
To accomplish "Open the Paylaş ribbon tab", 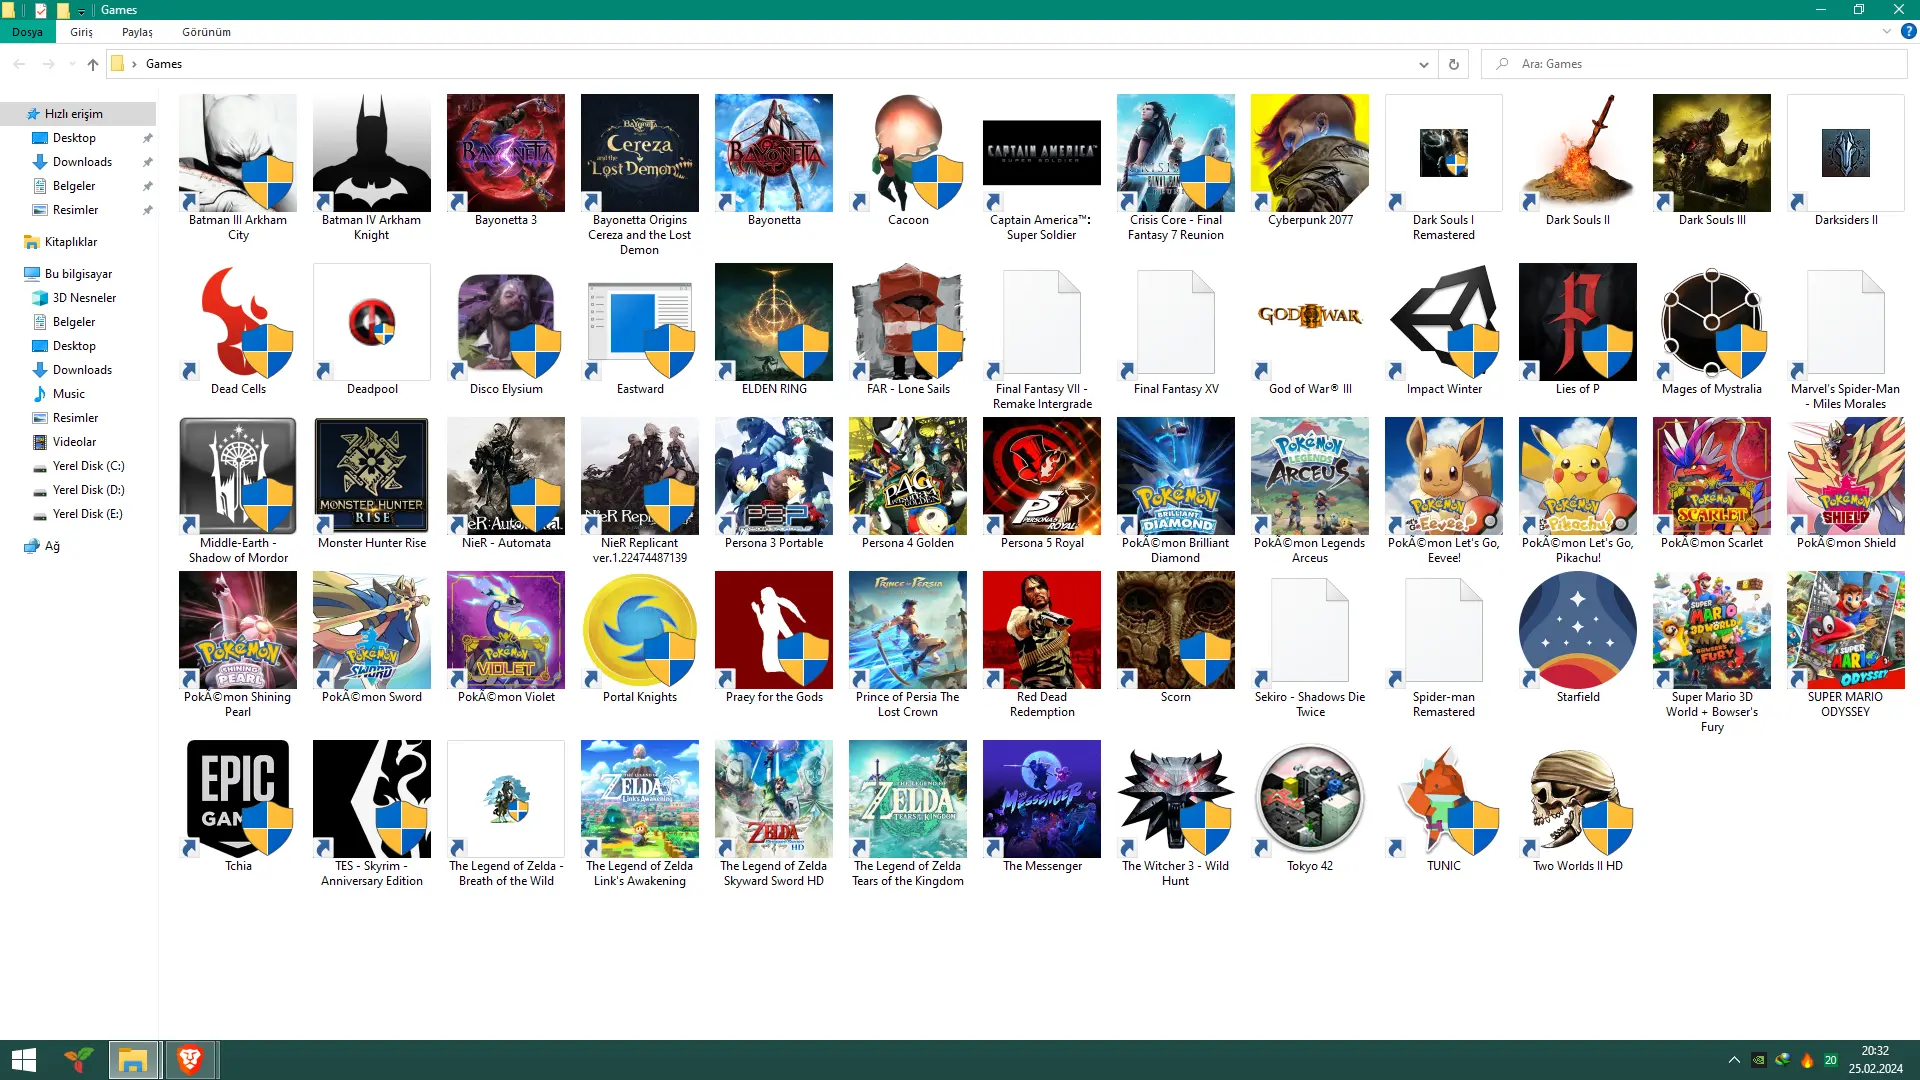I will (x=137, y=32).
